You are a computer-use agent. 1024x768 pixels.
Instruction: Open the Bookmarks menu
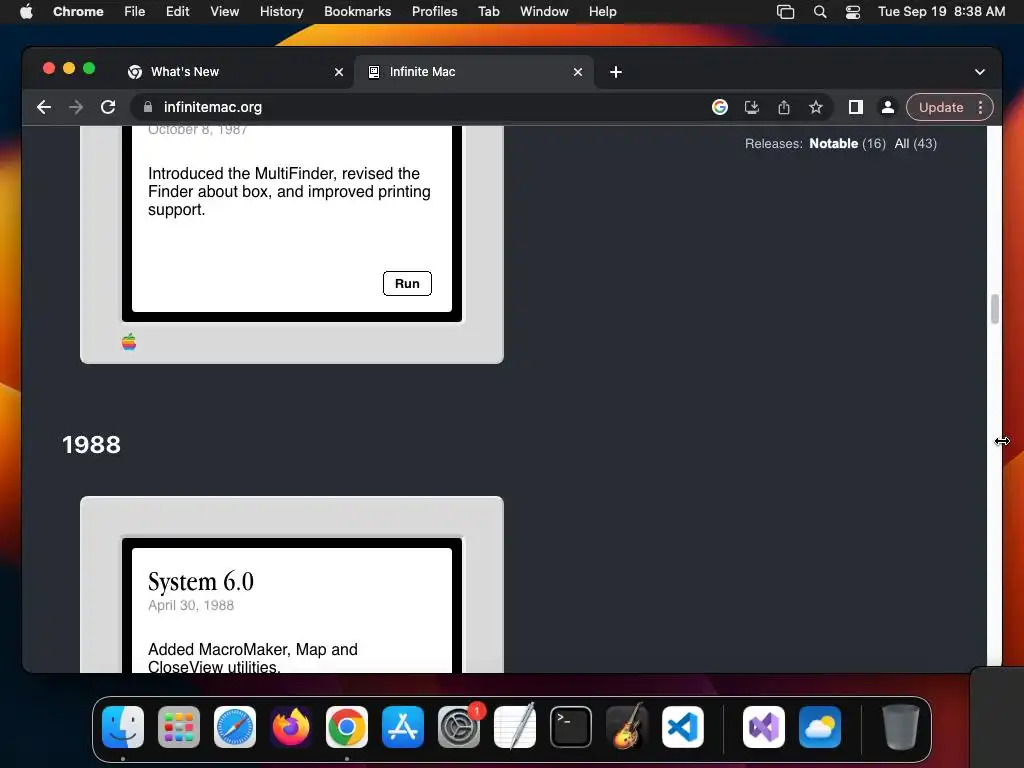357,11
